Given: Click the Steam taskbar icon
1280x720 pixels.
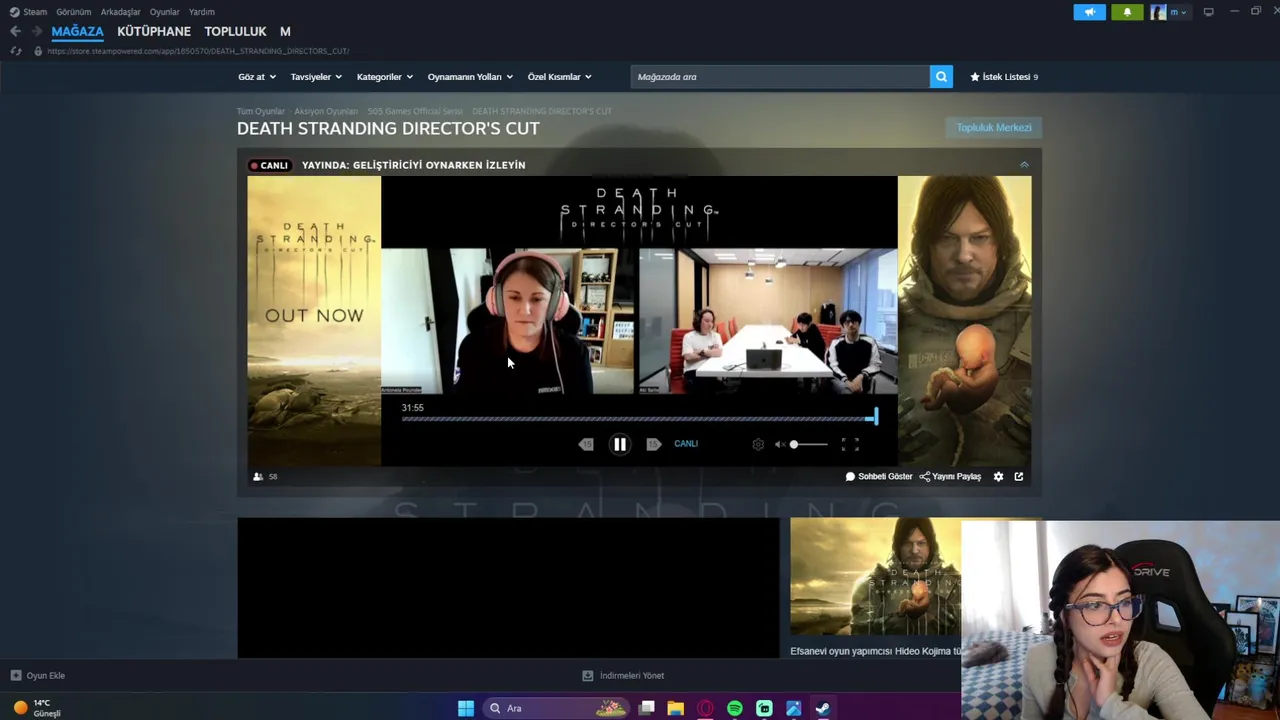Looking at the screenshot, I should point(823,708).
